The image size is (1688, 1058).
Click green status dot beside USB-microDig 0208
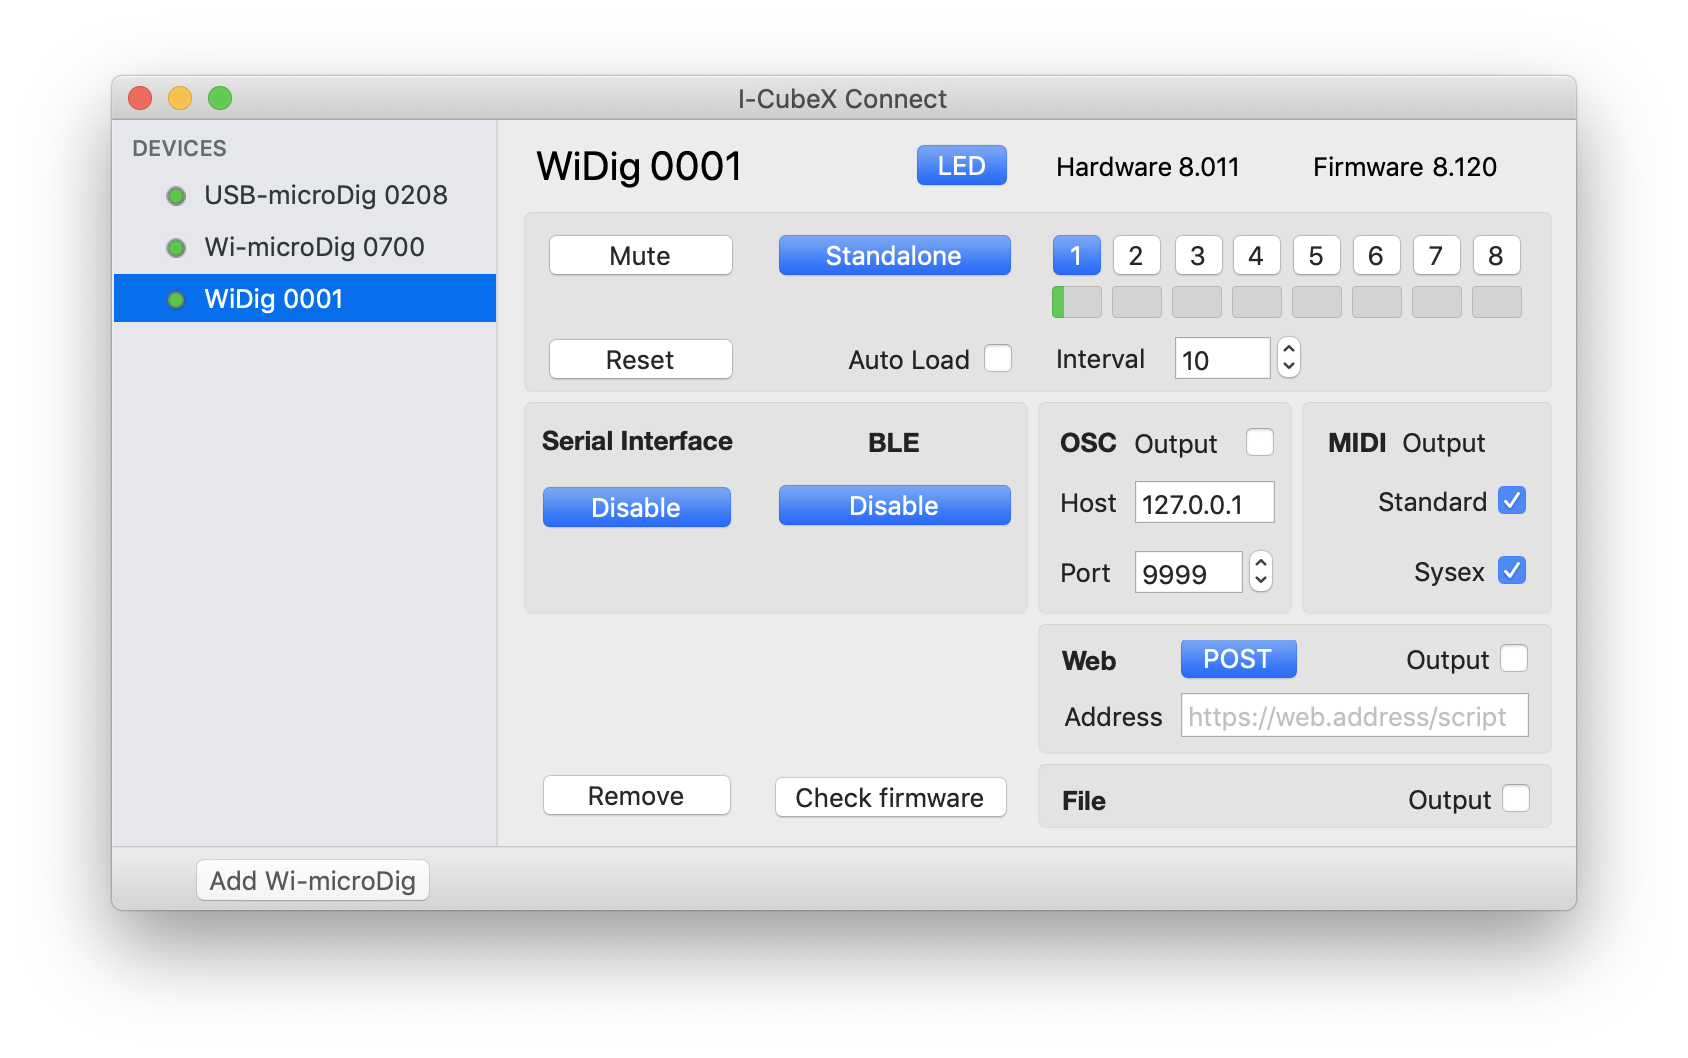pos(176,196)
